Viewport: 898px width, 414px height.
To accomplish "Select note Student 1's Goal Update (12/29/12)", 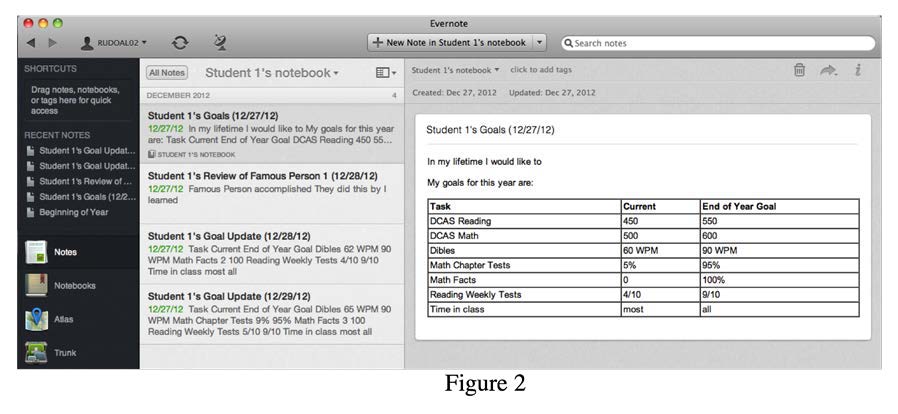I will click(x=271, y=314).
